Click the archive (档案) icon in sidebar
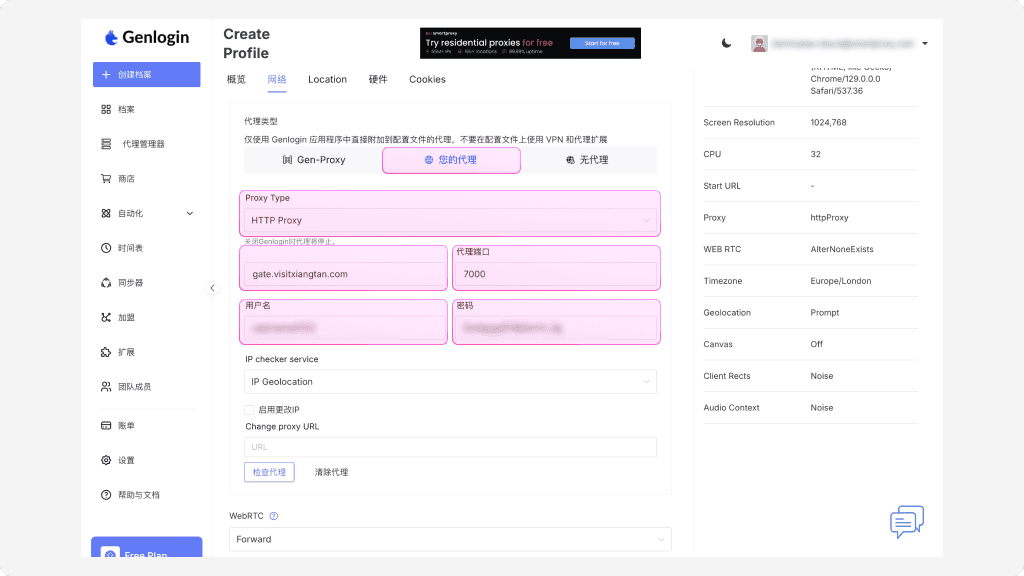This screenshot has width=1024, height=576. click(x=106, y=110)
